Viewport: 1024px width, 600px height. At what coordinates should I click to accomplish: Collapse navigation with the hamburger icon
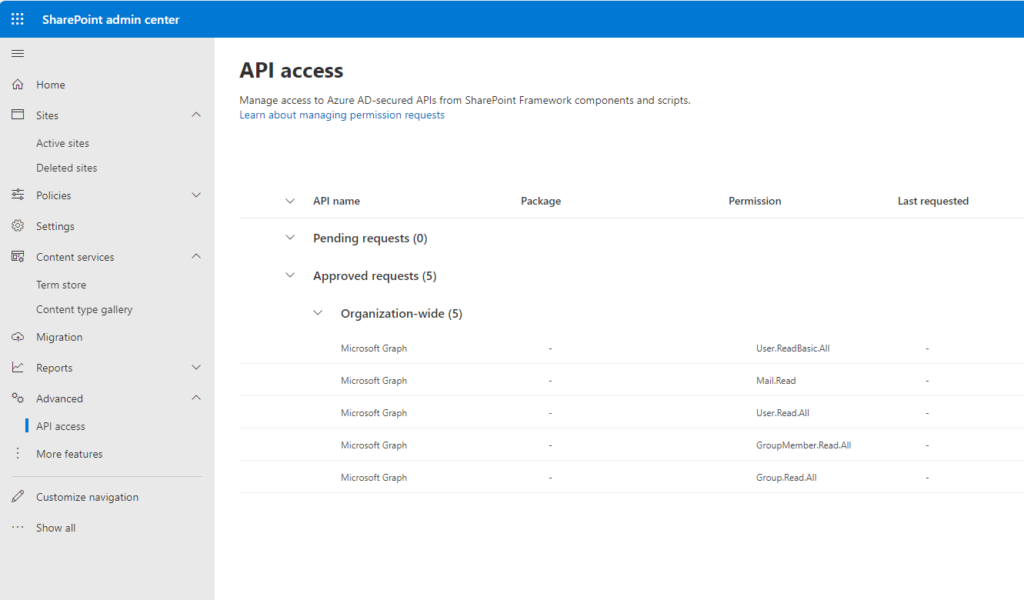17,53
